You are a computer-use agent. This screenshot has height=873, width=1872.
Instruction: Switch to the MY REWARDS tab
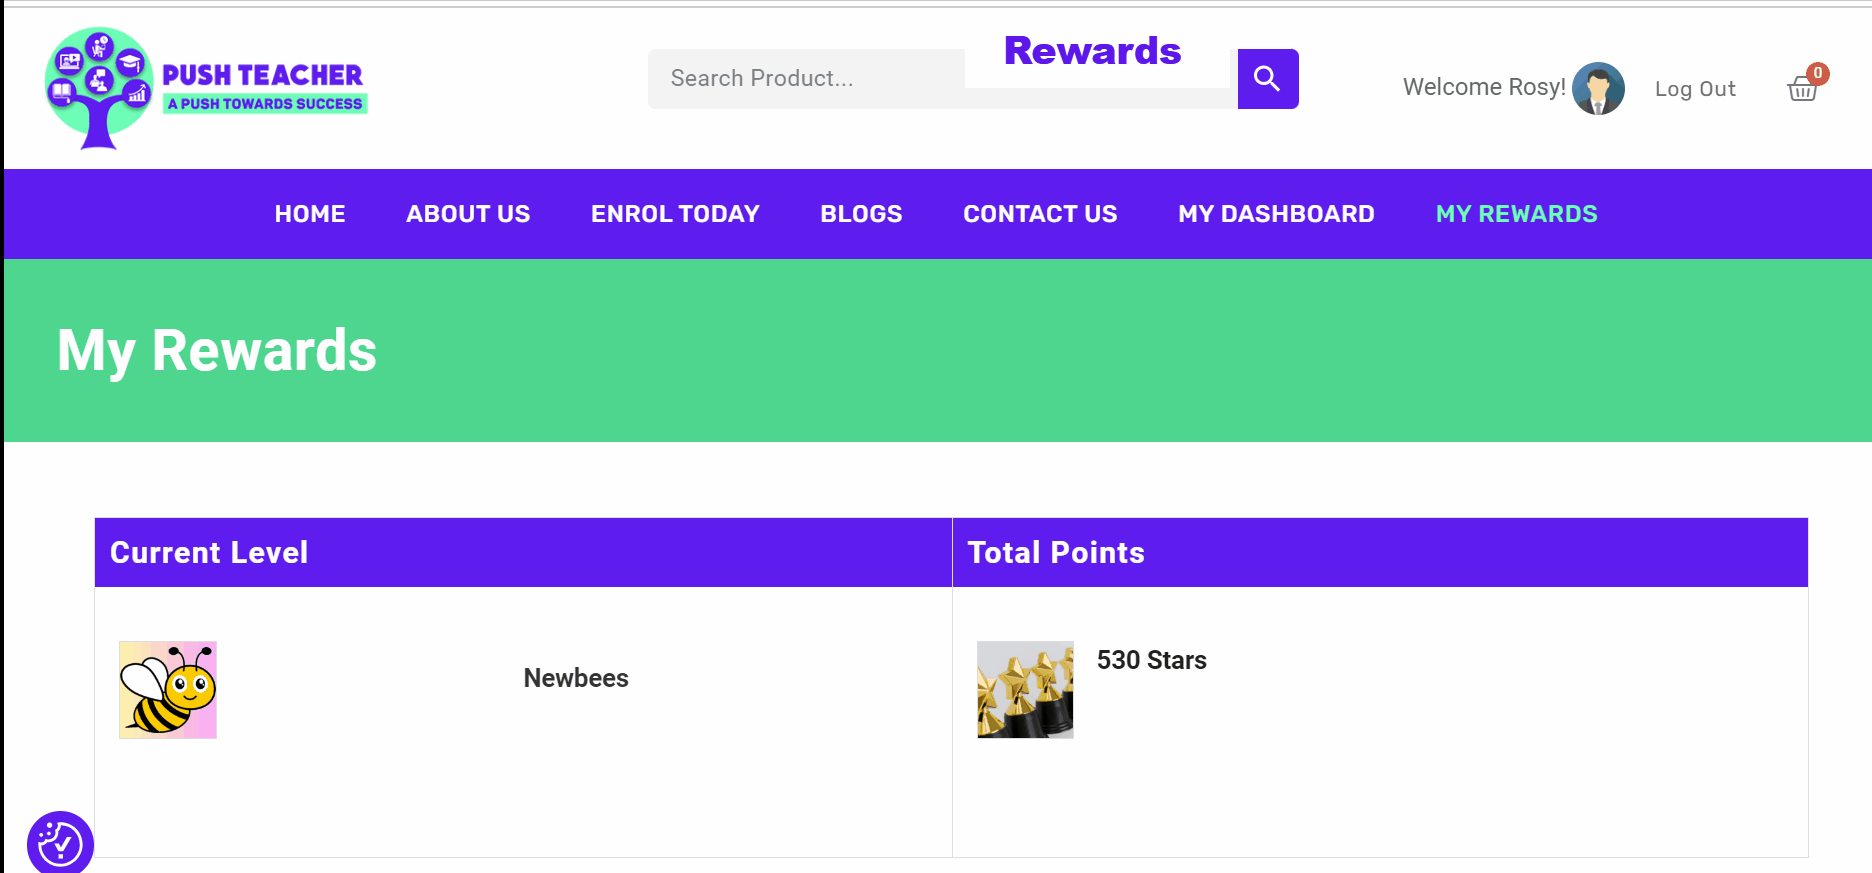click(x=1516, y=213)
